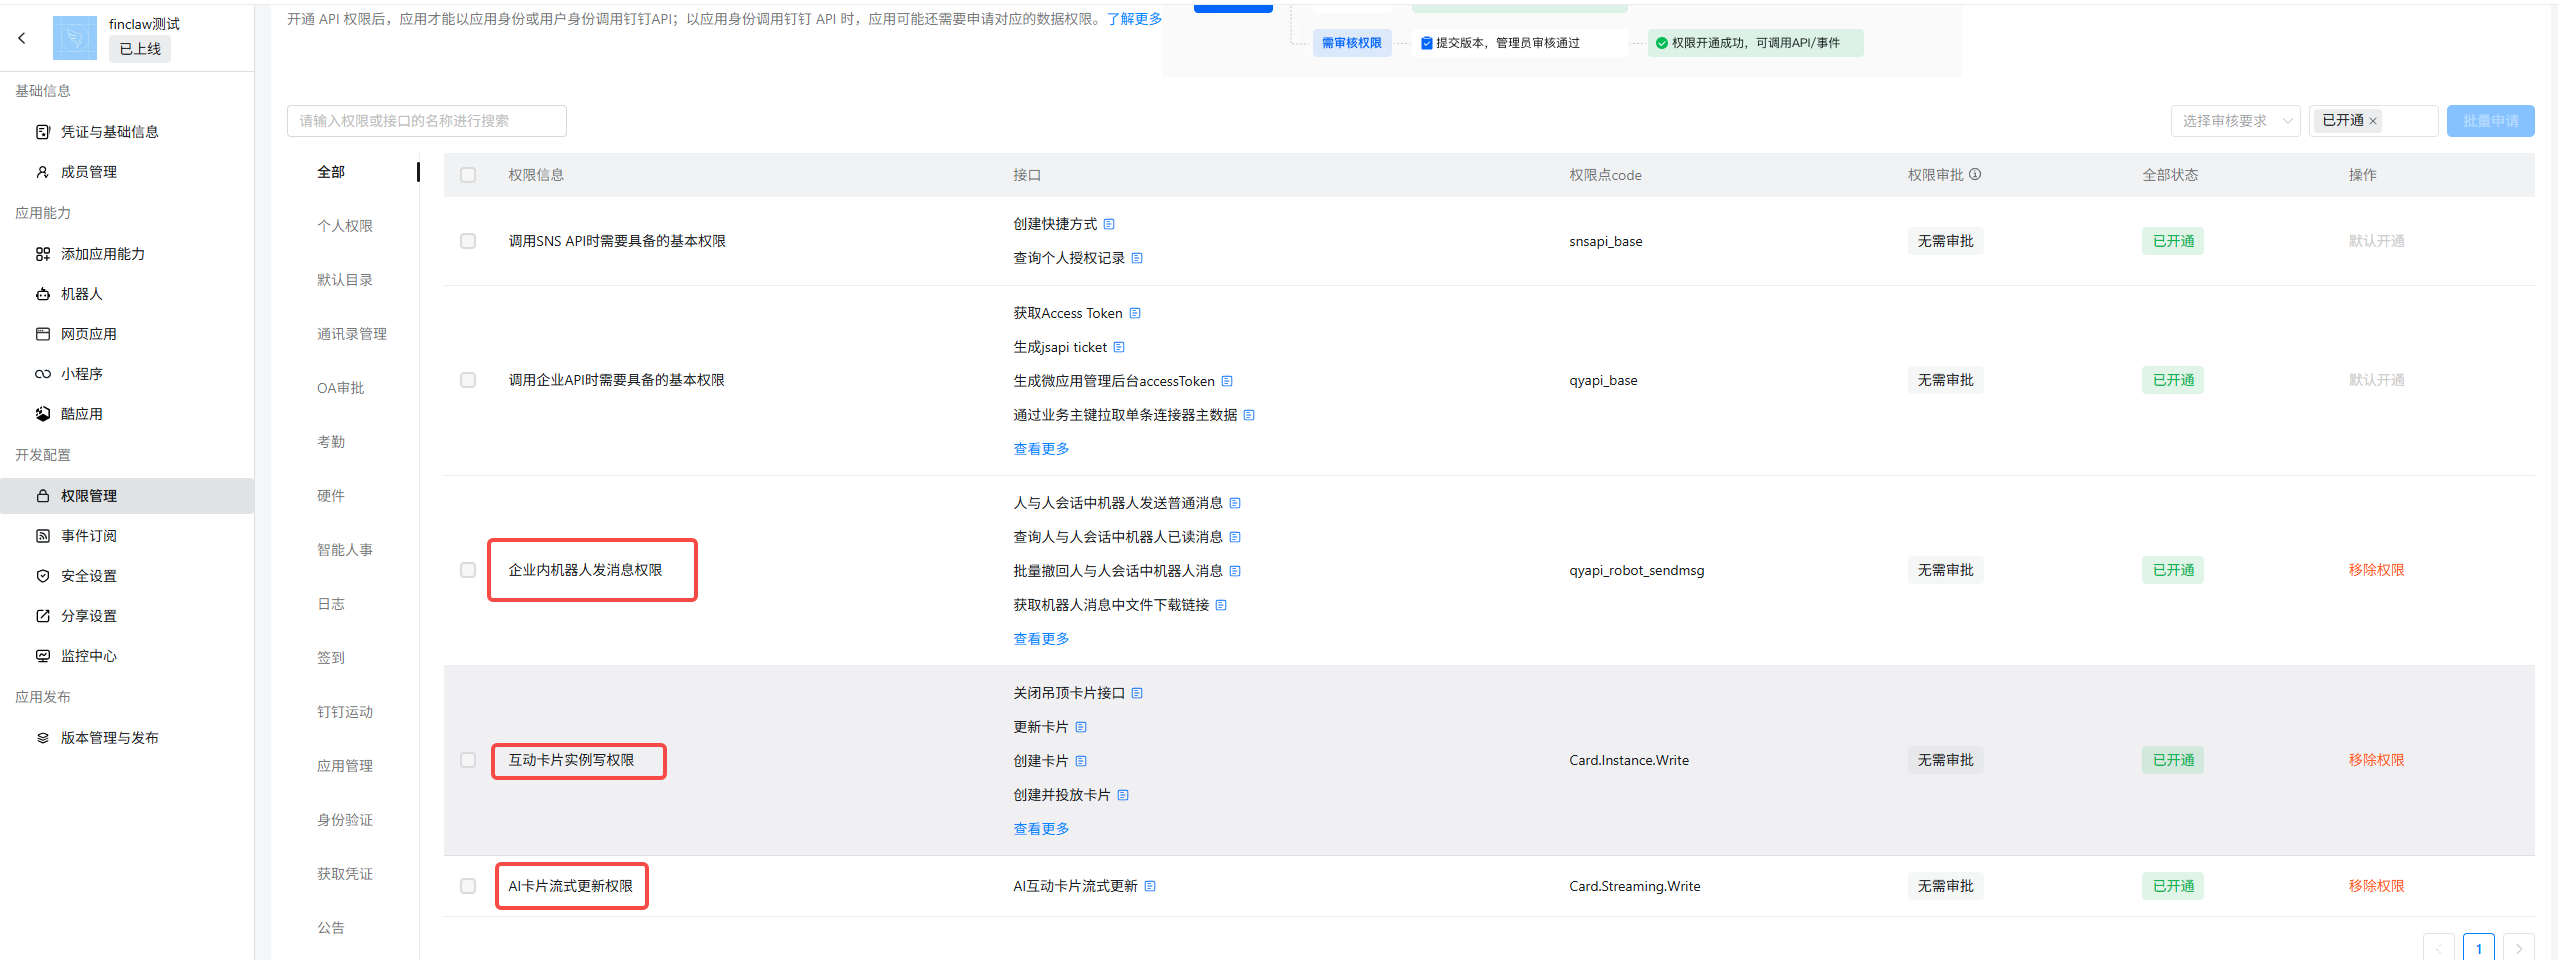Check the 互动卡片实例写权限 row checkbox
Screen dimensions: 2558x960
pyautogui.click(x=468, y=760)
